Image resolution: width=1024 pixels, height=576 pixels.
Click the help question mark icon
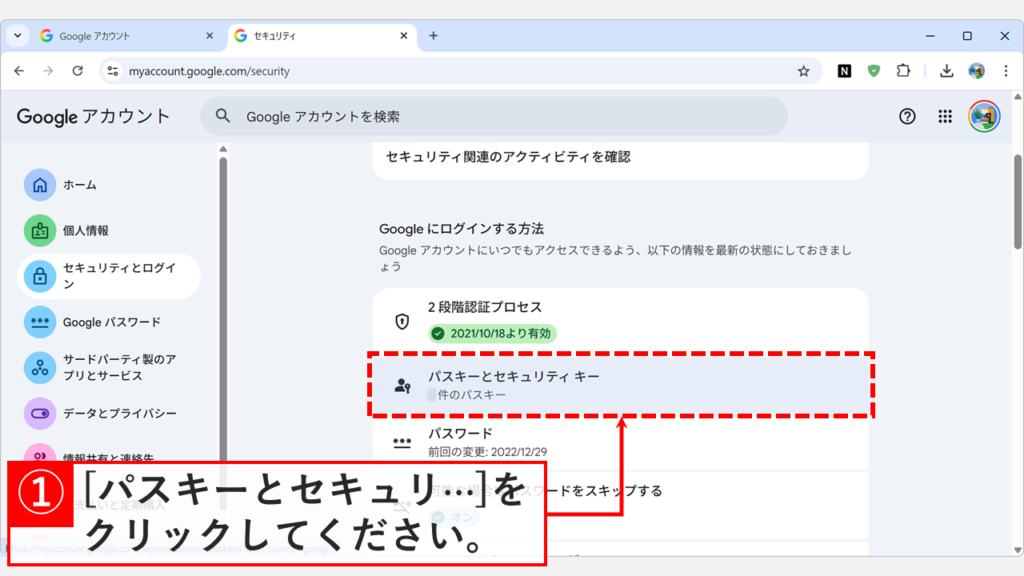point(906,116)
